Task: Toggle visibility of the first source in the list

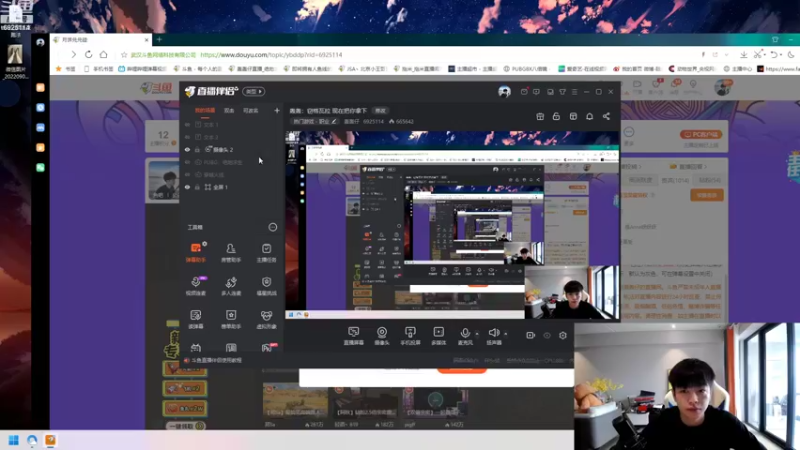Action: (187, 124)
